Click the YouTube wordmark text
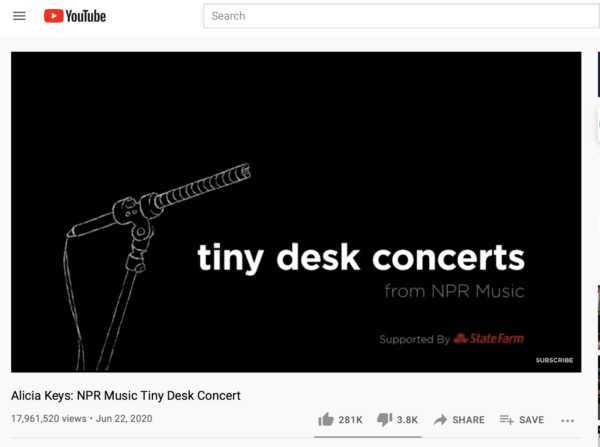 click(x=86, y=16)
